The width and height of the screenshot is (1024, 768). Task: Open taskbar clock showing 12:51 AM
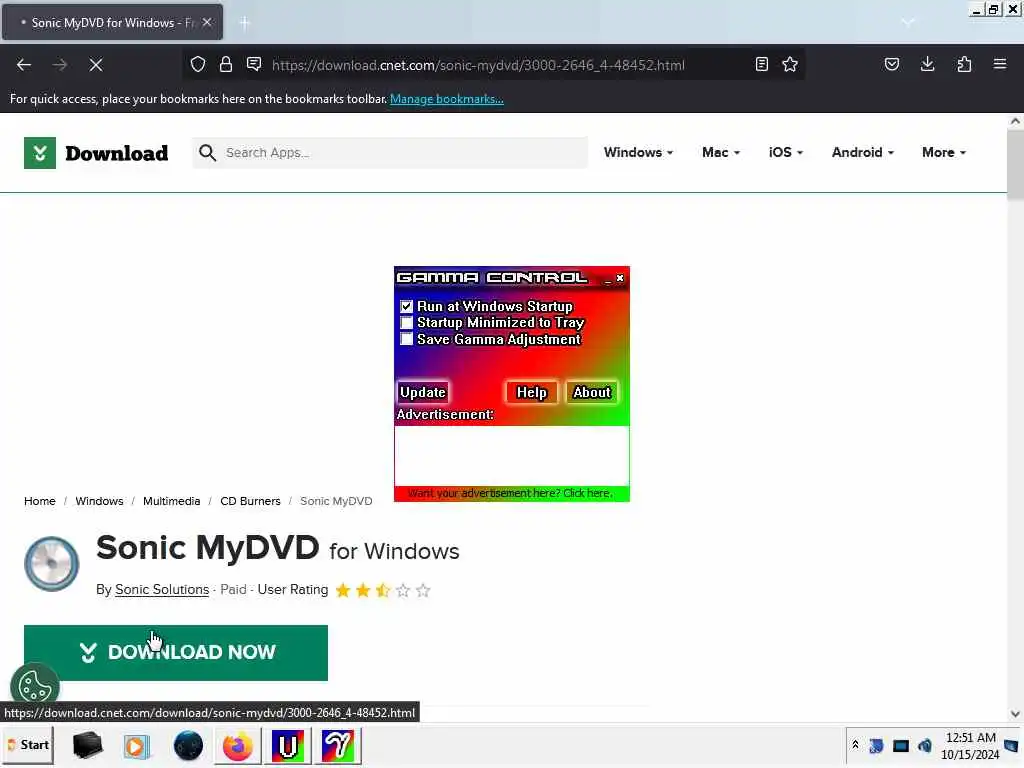tap(970, 745)
